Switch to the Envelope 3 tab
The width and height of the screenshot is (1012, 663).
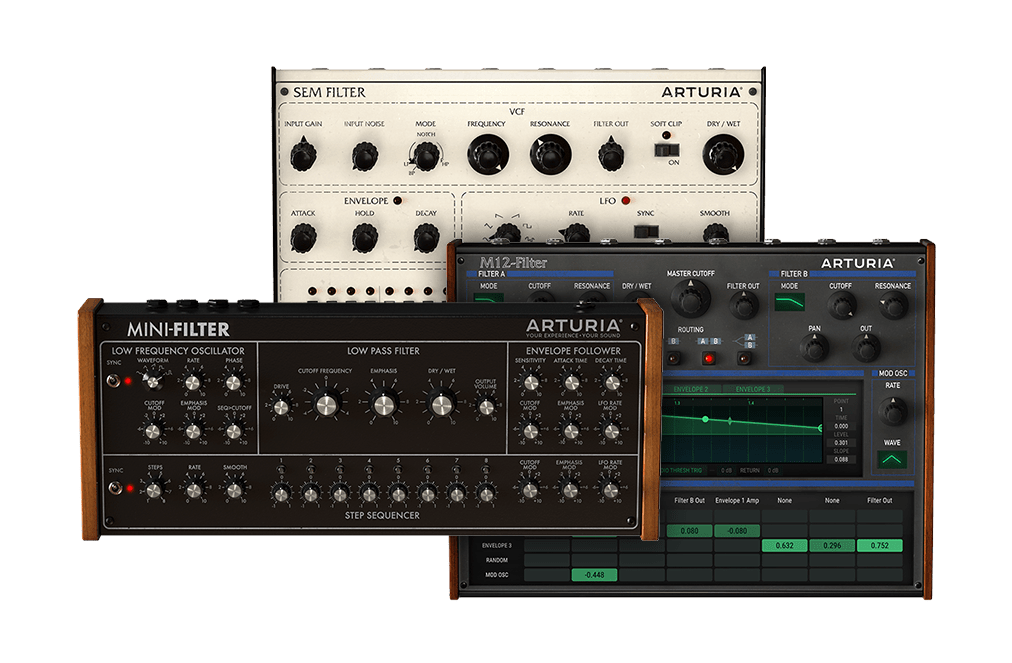click(753, 389)
